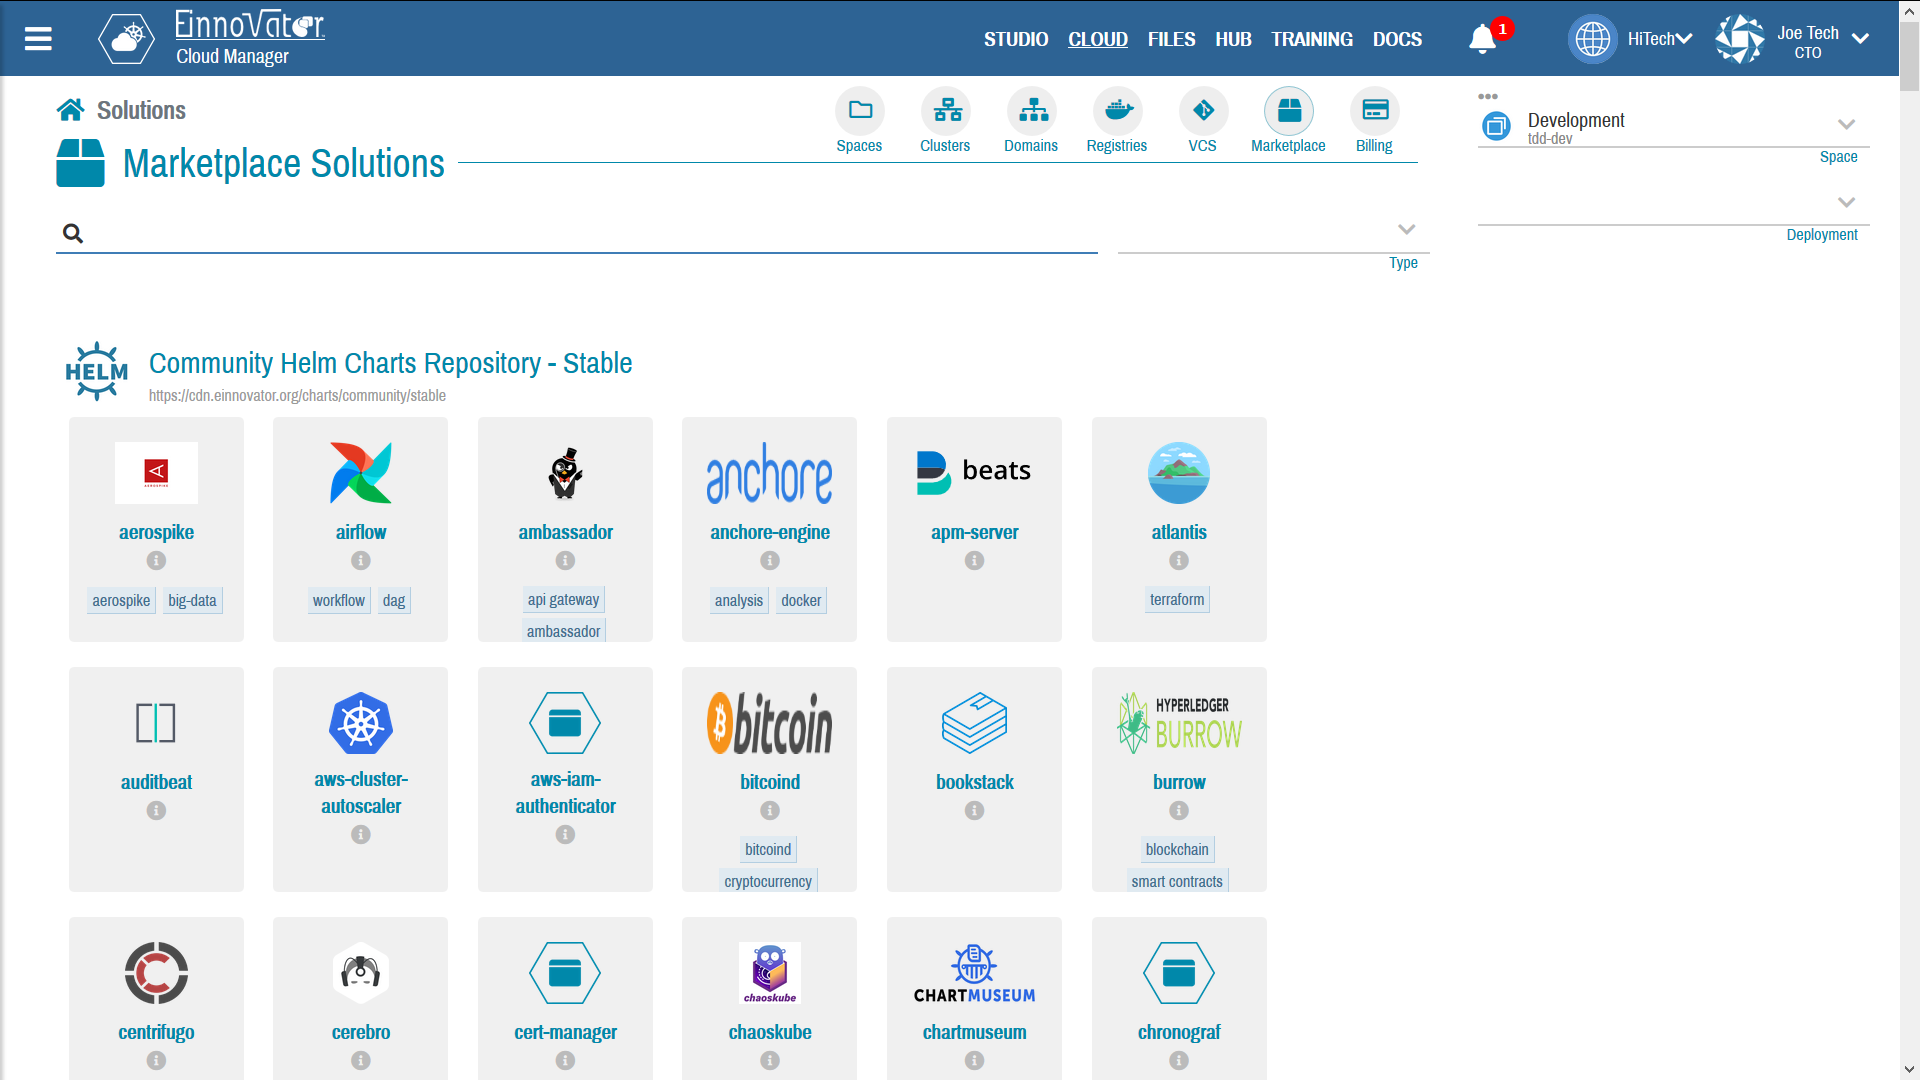Open the Billing card icon

(x=1375, y=110)
